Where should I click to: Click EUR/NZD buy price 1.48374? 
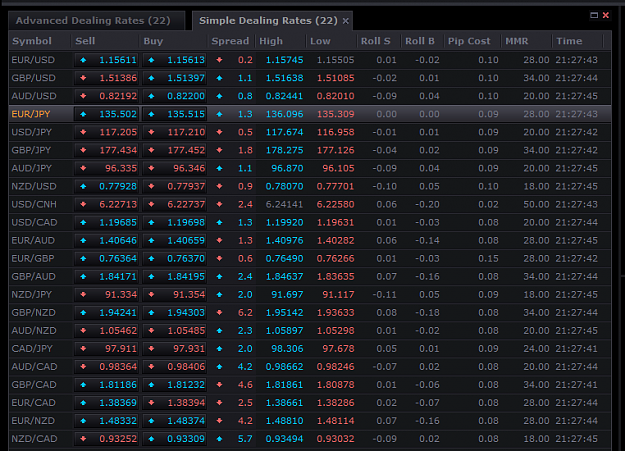click(x=174, y=421)
